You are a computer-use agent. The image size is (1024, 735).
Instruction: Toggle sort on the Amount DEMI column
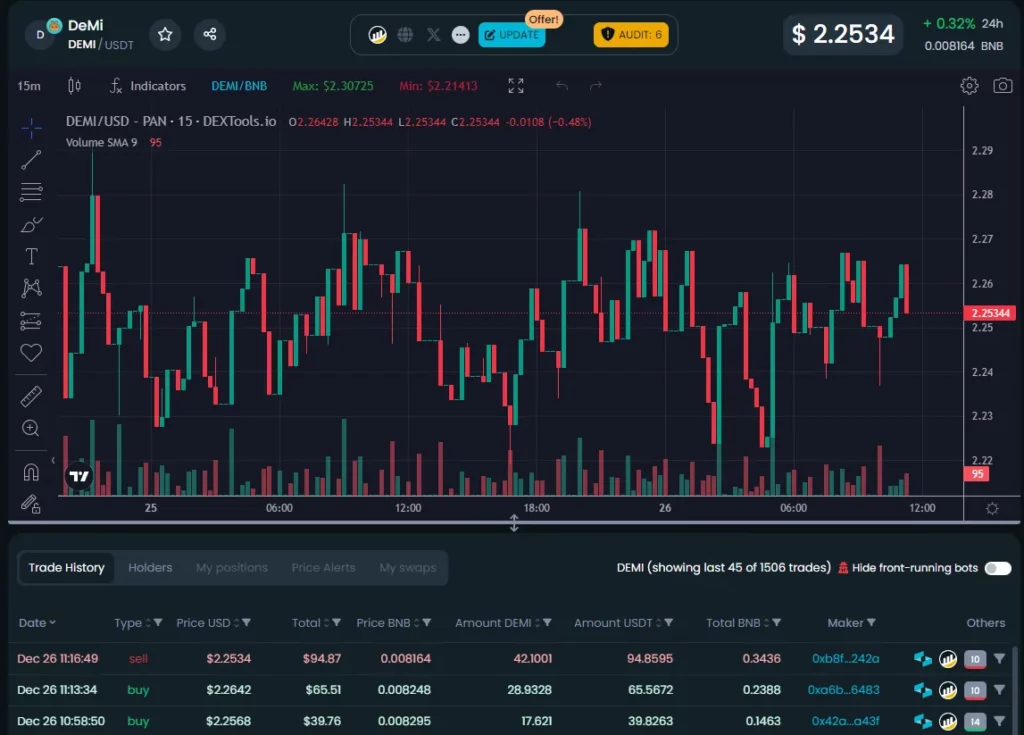(x=537, y=623)
